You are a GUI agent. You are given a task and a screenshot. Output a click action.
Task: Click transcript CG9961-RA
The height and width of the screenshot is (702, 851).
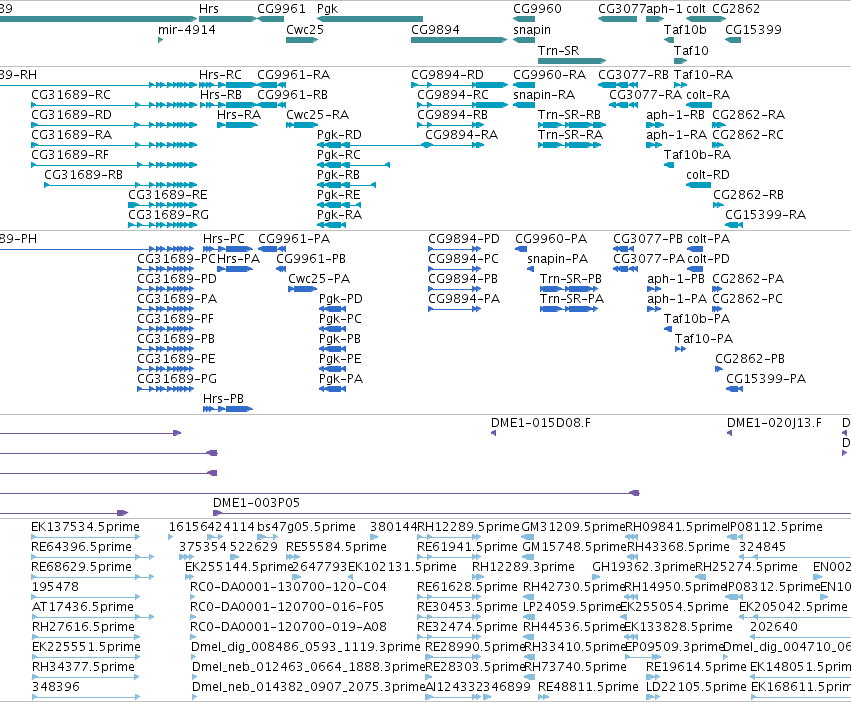click(294, 75)
